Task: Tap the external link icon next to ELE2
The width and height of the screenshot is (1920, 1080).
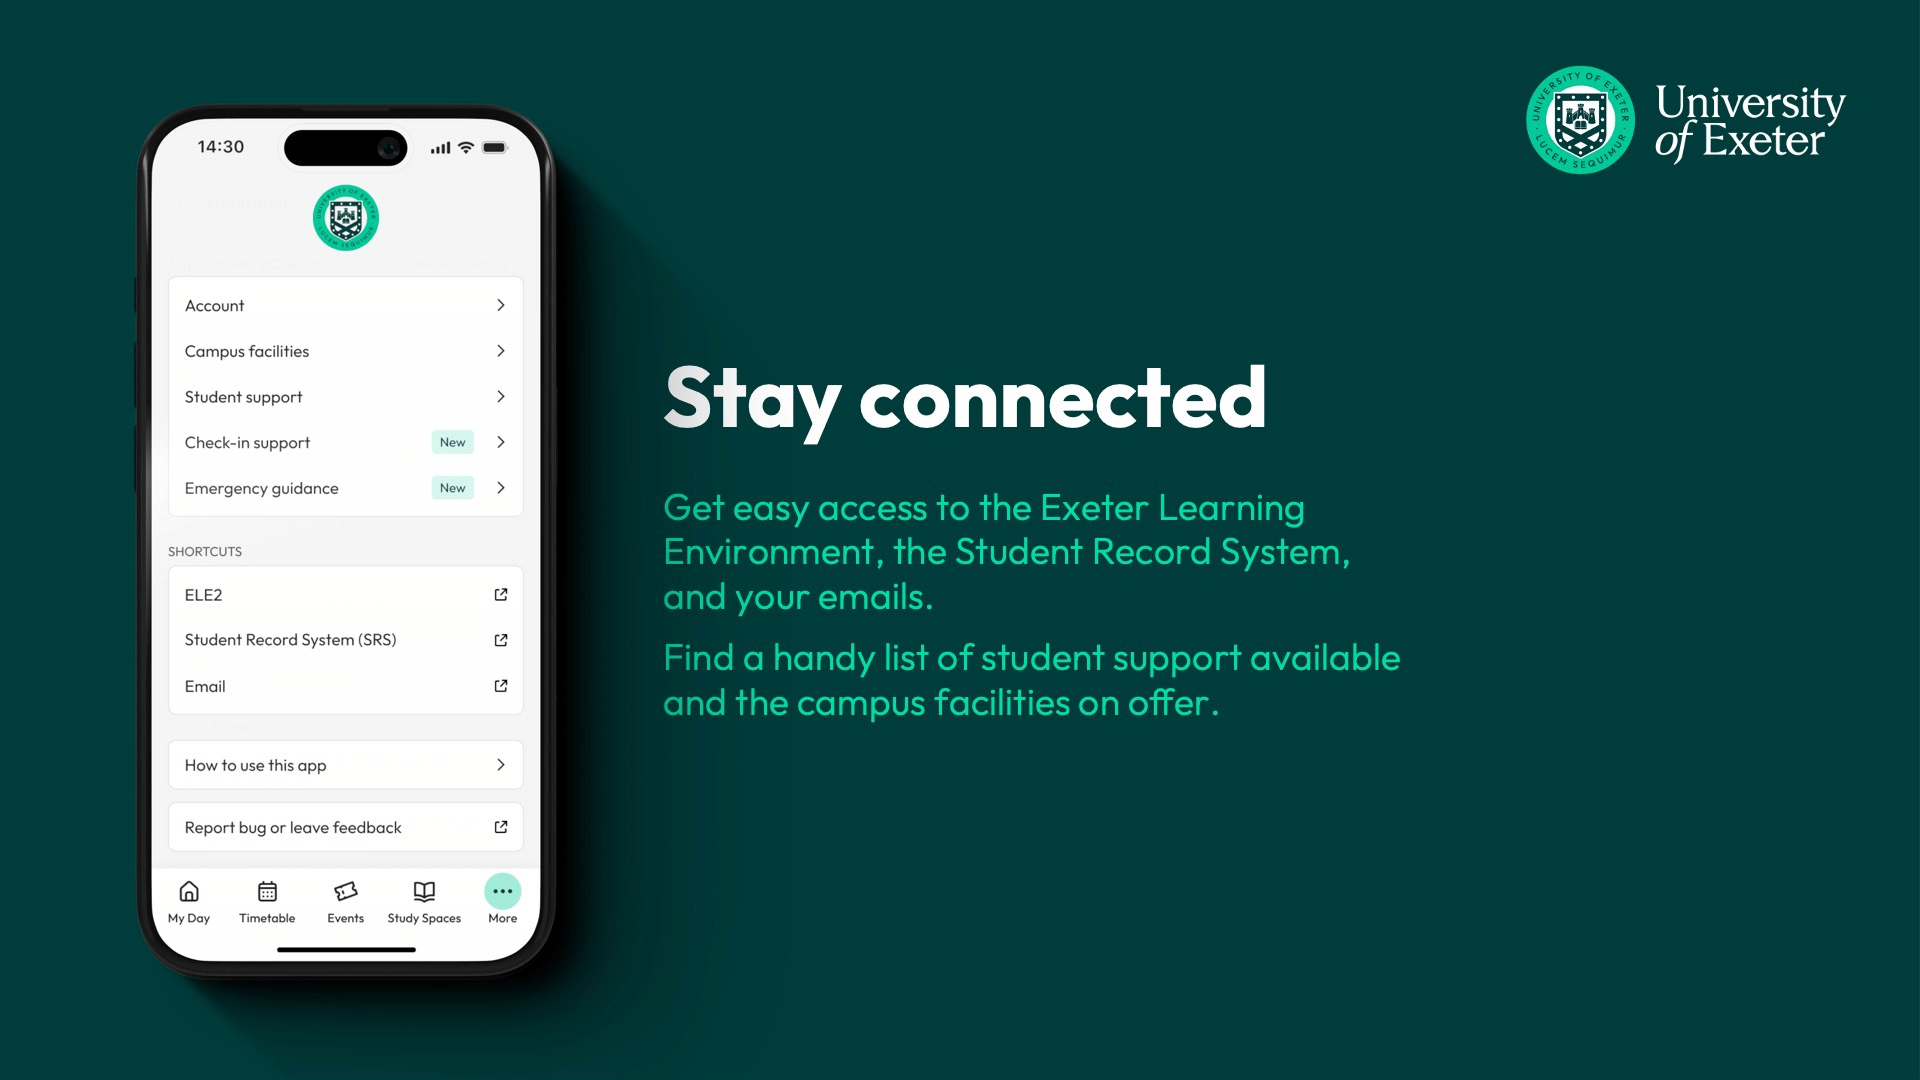Action: [498, 593]
